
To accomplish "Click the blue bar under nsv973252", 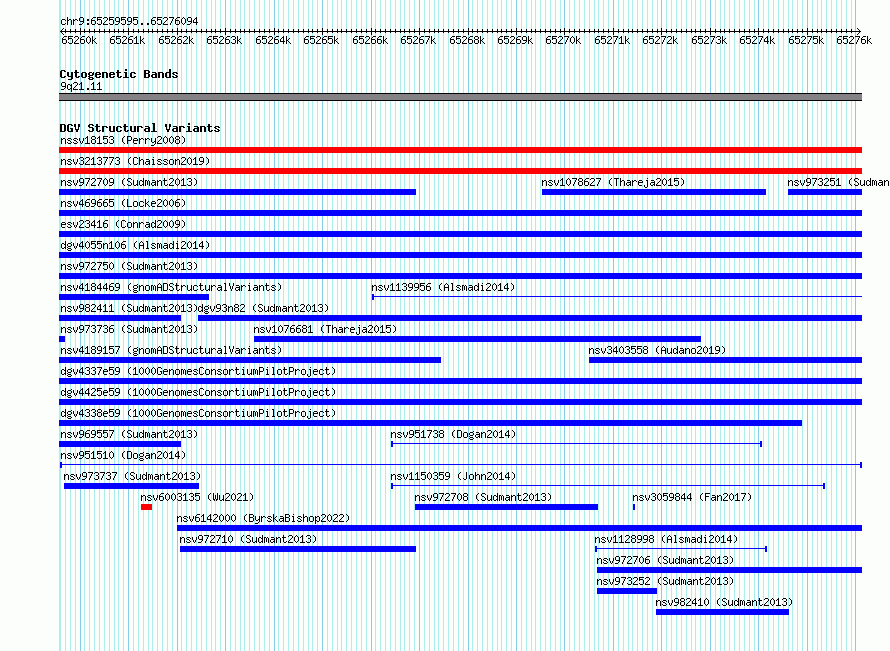I will [x=627, y=591].
